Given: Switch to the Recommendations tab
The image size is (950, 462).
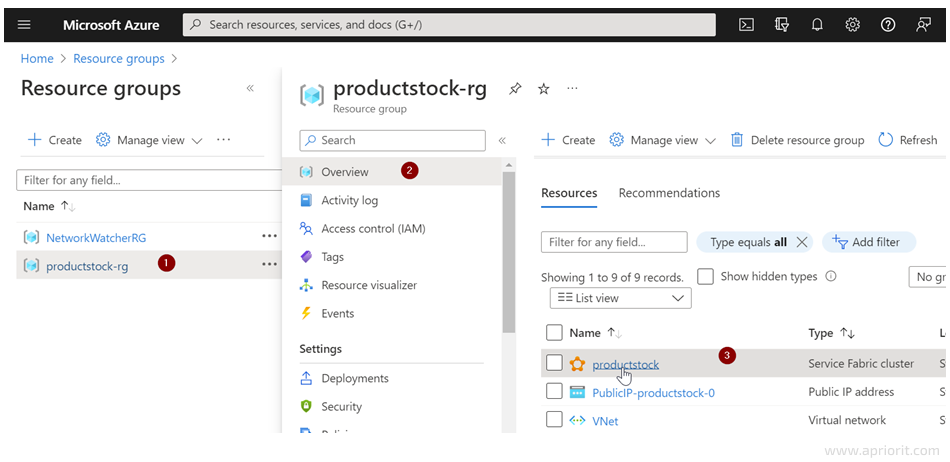Looking at the screenshot, I should coord(669,193).
